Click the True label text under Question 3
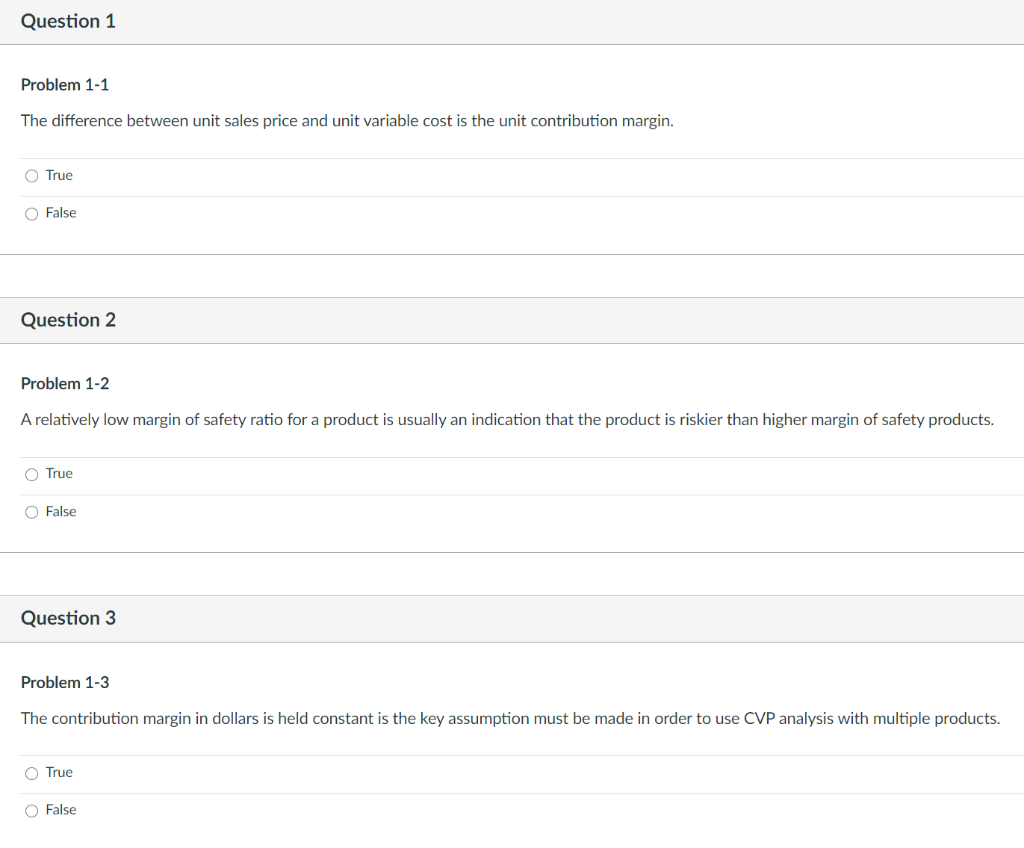Viewport: 1024px width, 848px height. click(58, 772)
